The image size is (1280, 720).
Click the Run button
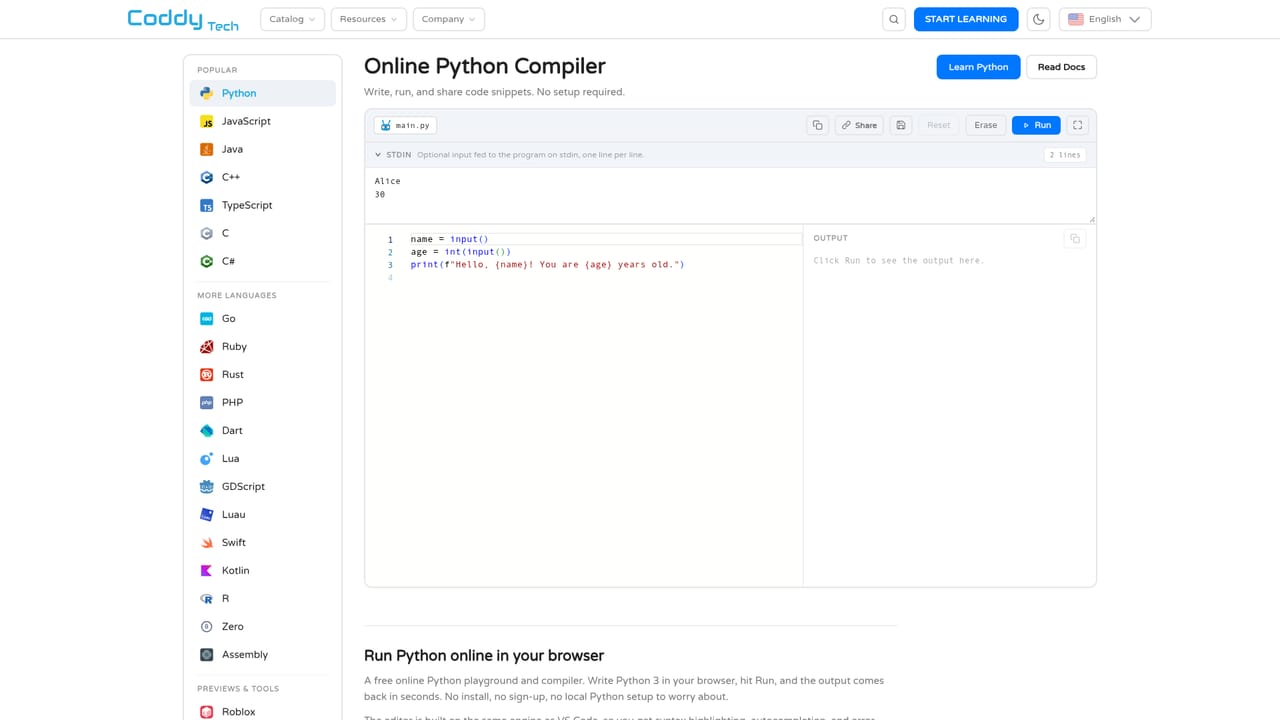(1036, 125)
